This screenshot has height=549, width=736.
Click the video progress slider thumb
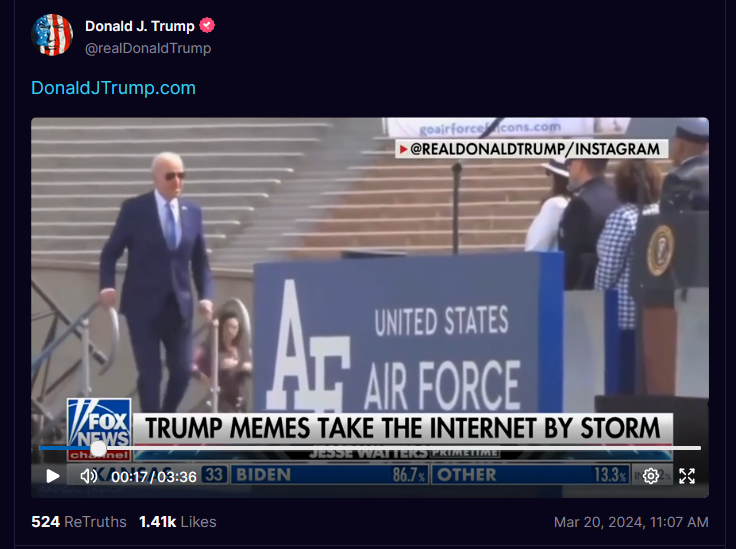click(98, 448)
